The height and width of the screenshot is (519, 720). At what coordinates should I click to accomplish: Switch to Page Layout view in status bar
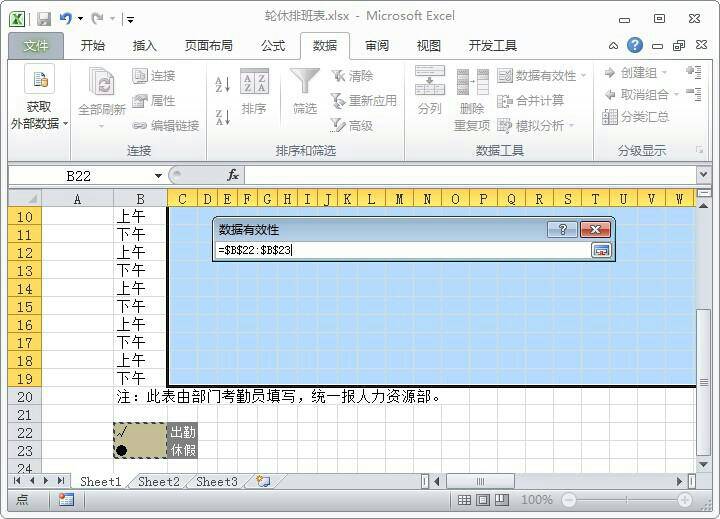pos(483,500)
